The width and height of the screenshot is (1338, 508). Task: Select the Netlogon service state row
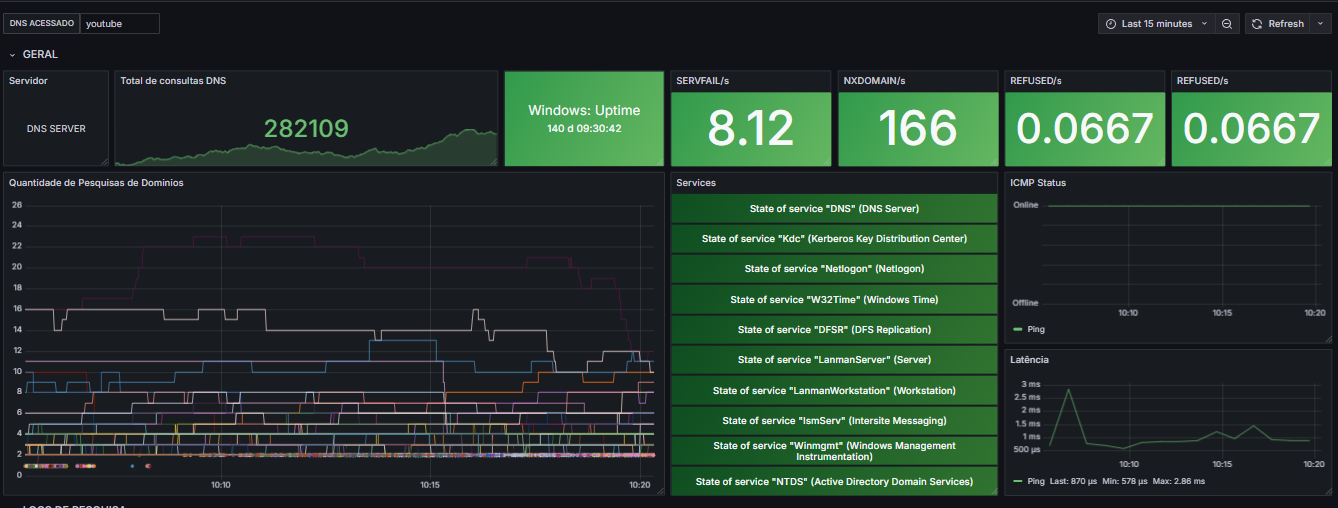click(834, 268)
